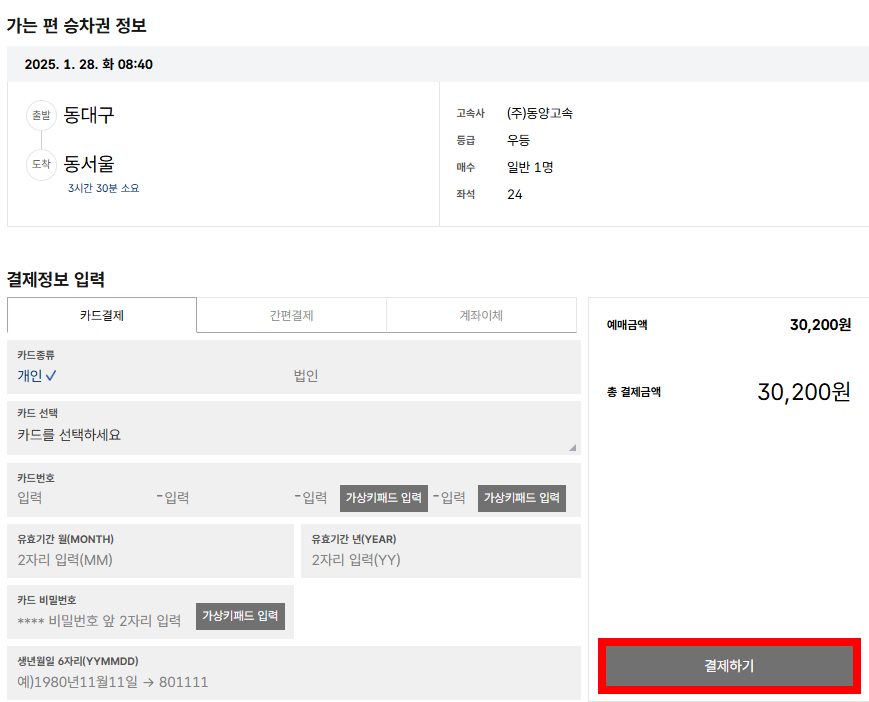This screenshot has width=869, height=702.
Task: Open the 계좌이체 tab
Action: click(481, 315)
